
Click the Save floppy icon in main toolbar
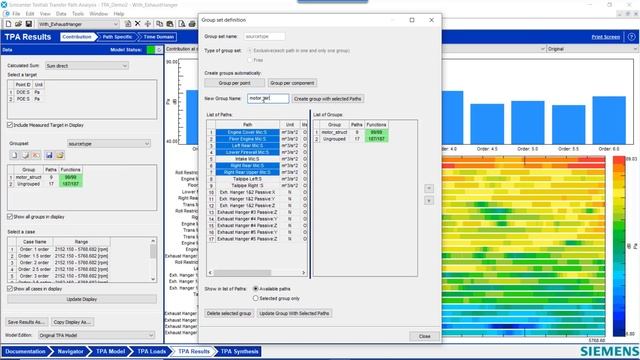click(29, 24)
